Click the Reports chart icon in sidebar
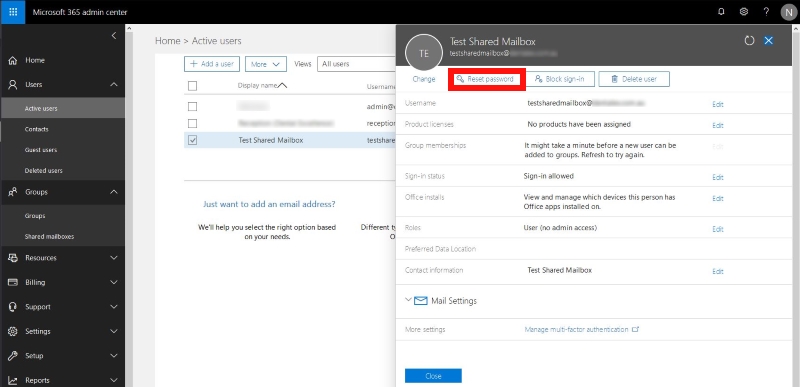Screen dimensions: 800x387 (13, 380)
